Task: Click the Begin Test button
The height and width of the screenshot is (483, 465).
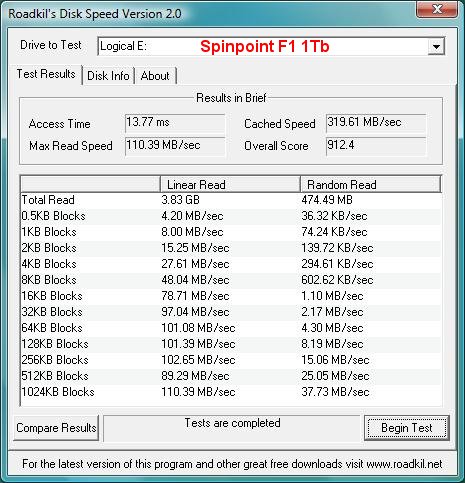Action: [x=407, y=428]
